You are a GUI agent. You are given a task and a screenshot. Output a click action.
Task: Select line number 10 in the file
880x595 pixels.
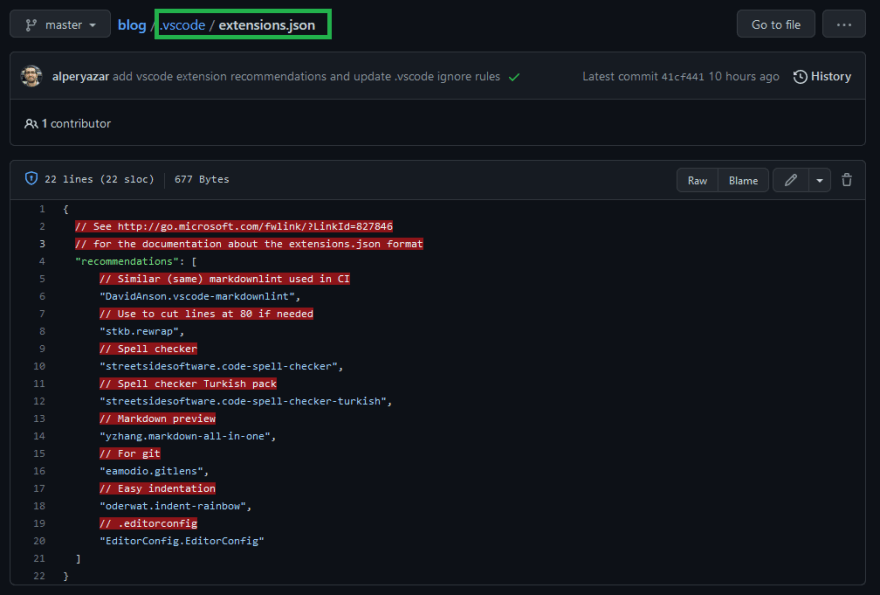pos(40,366)
